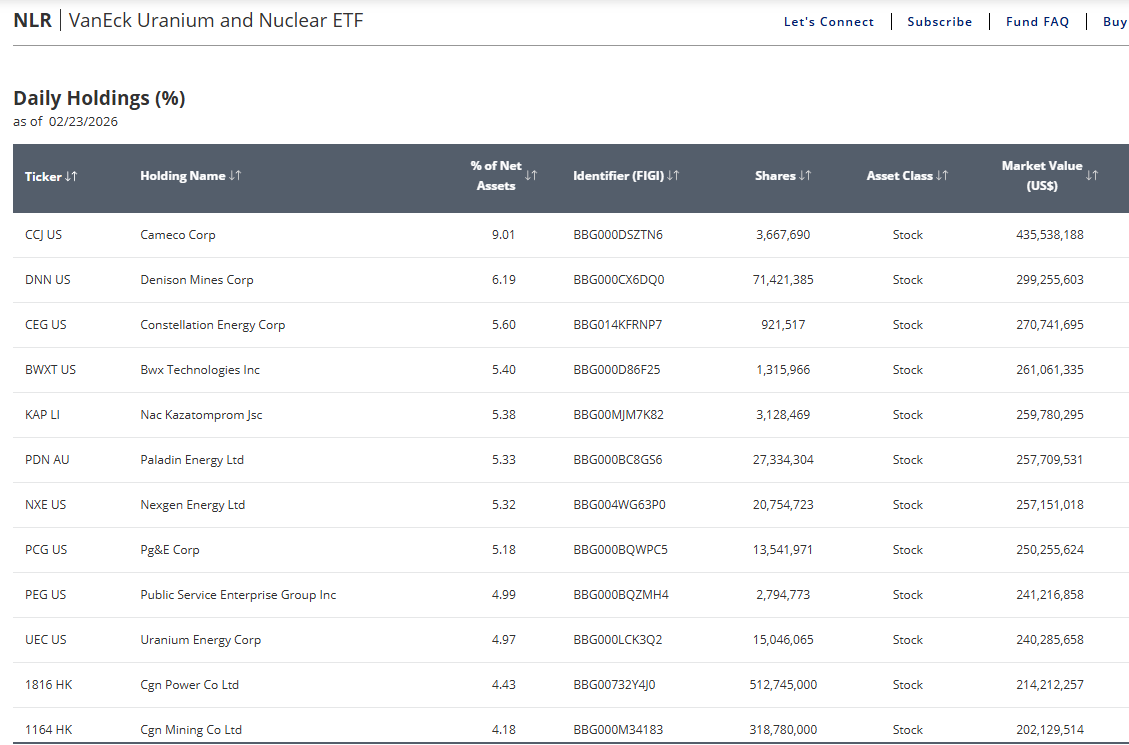Select the PCG US ticker cell
Screen dimensions: 1129x745
pyautogui.click(x=46, y=550)
